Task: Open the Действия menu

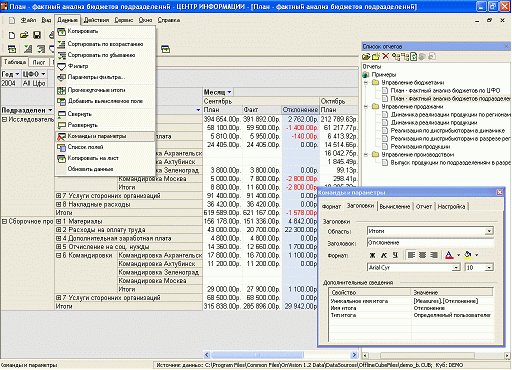Action: [x=96, y=20]
